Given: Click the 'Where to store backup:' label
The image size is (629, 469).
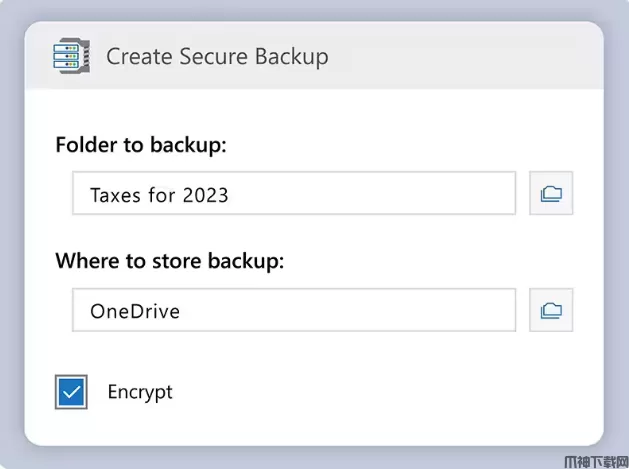Looking at the screenshot, I should pyautogui.click(x=170, y=262).
